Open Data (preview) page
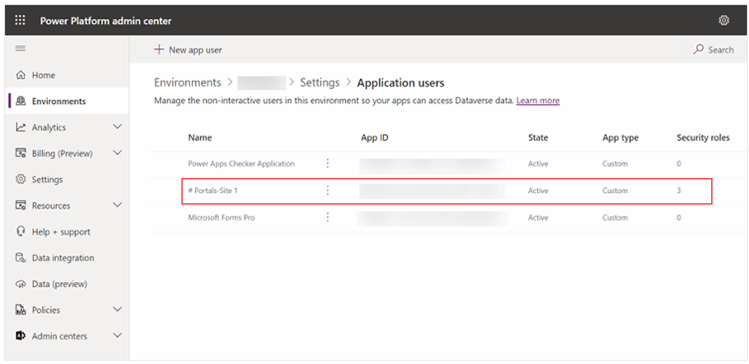The width and height of the screenshot is (749, 364). point(66,284)
